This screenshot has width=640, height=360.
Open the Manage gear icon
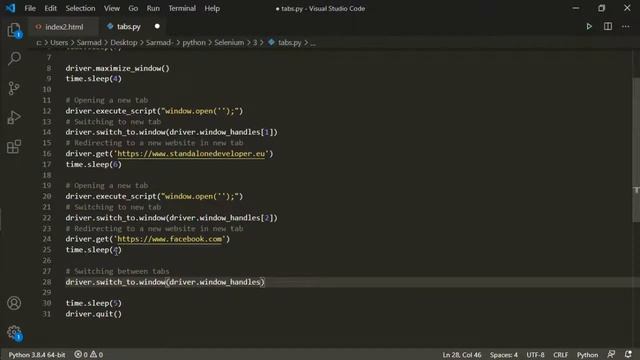point(14,332)
